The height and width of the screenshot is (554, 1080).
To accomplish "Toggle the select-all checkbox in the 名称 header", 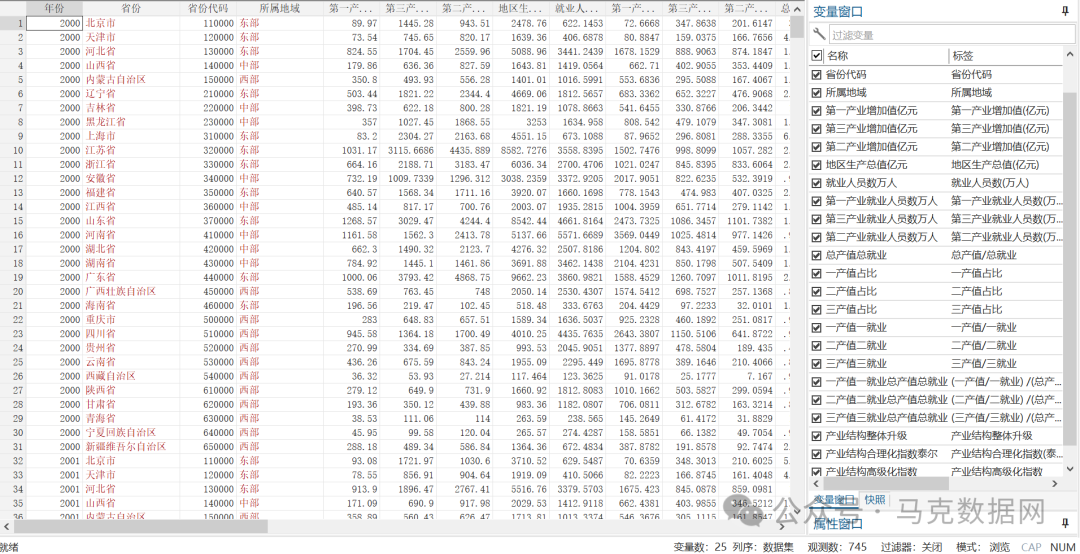I will click(x=817, y=56).
